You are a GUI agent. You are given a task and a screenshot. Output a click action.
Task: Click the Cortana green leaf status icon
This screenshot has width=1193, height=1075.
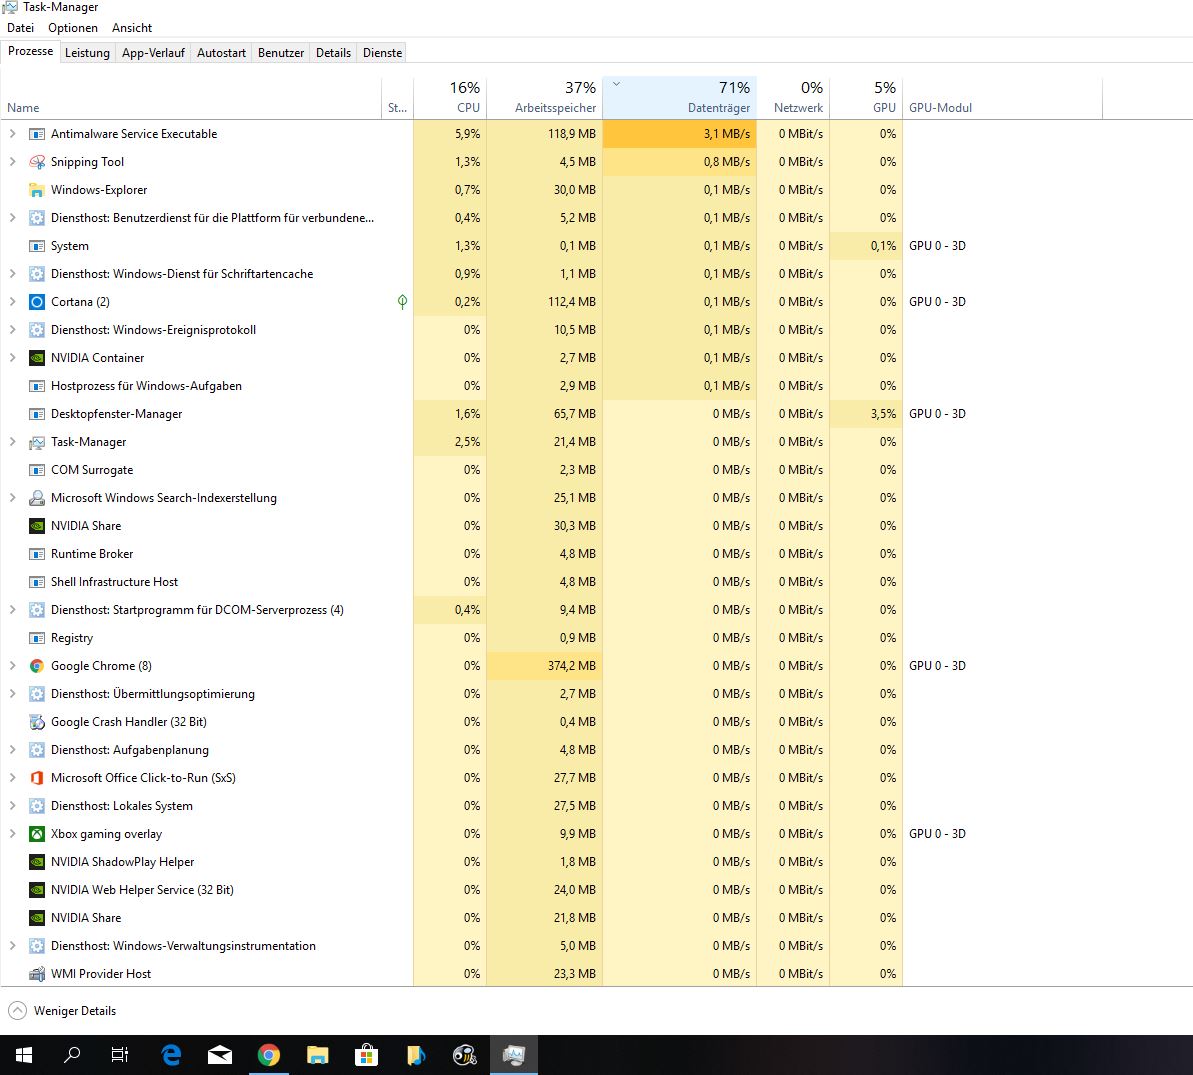click(x=402, y=302)
